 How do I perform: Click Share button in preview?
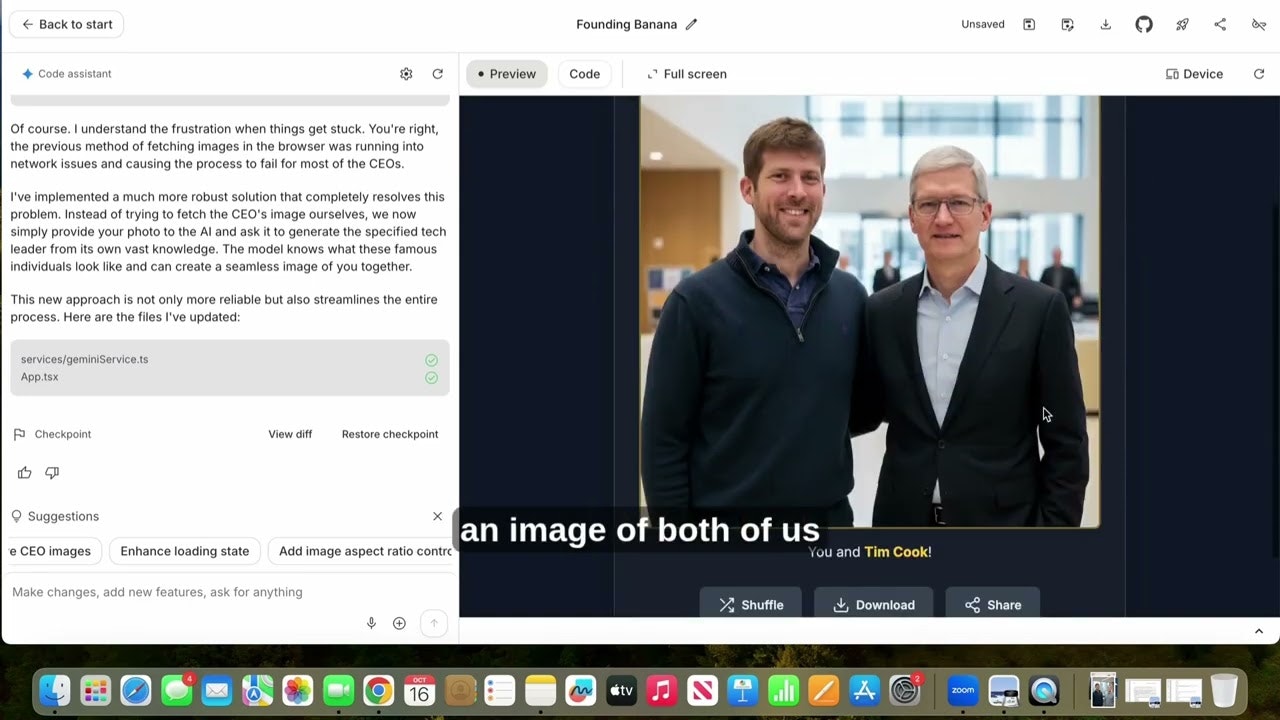(993, 604)
